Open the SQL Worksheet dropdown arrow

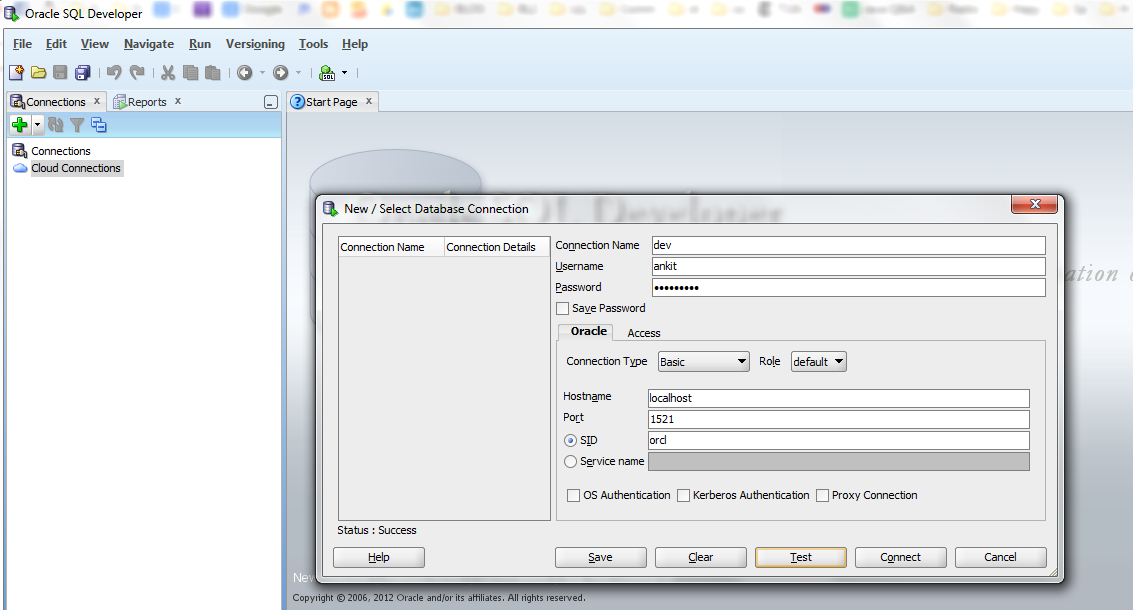[345, 72]
